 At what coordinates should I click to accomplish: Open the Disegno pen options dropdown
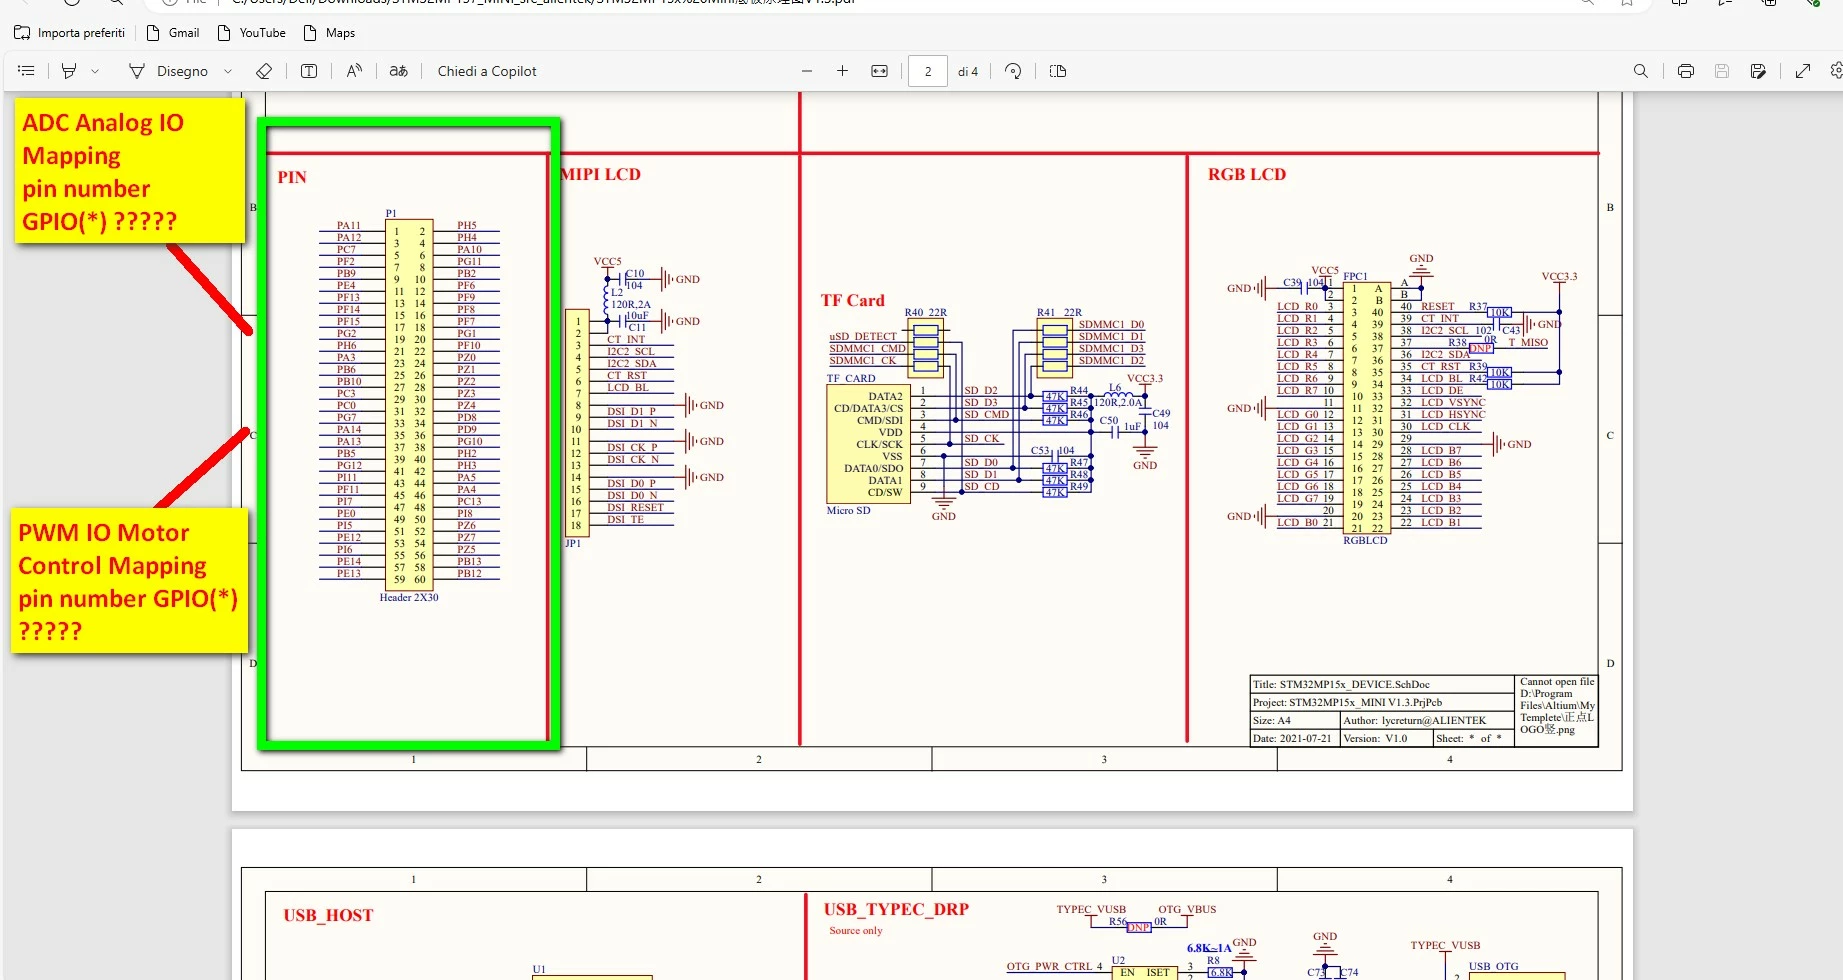[228, 71]
